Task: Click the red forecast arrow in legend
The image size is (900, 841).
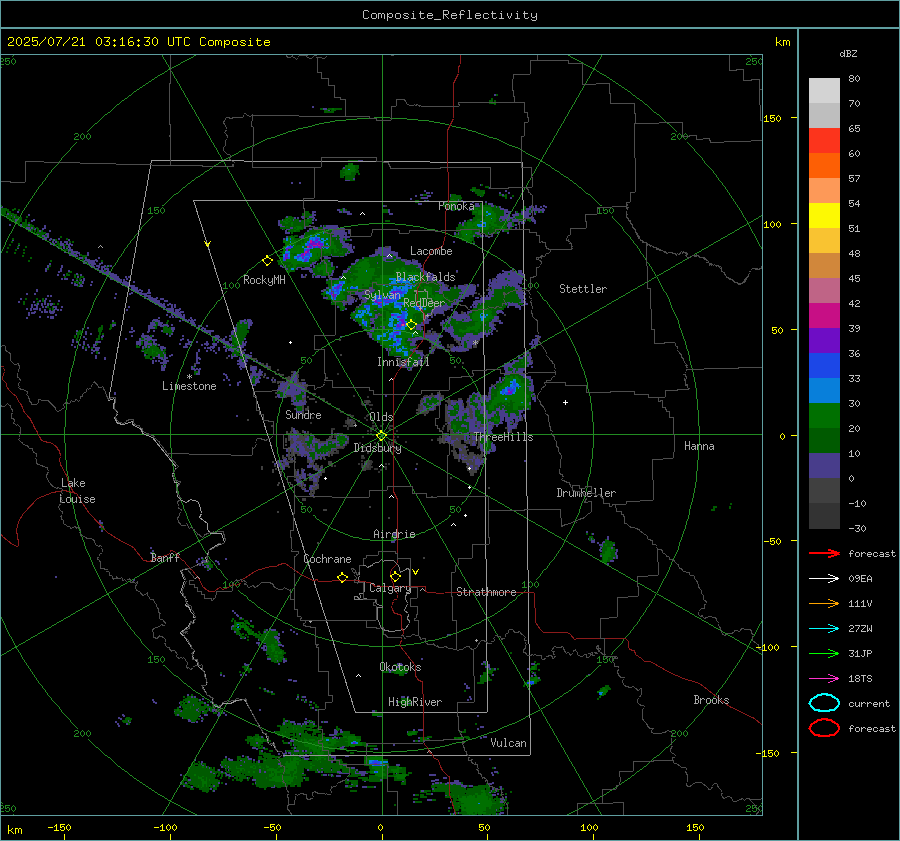Action: click(824, 553)
